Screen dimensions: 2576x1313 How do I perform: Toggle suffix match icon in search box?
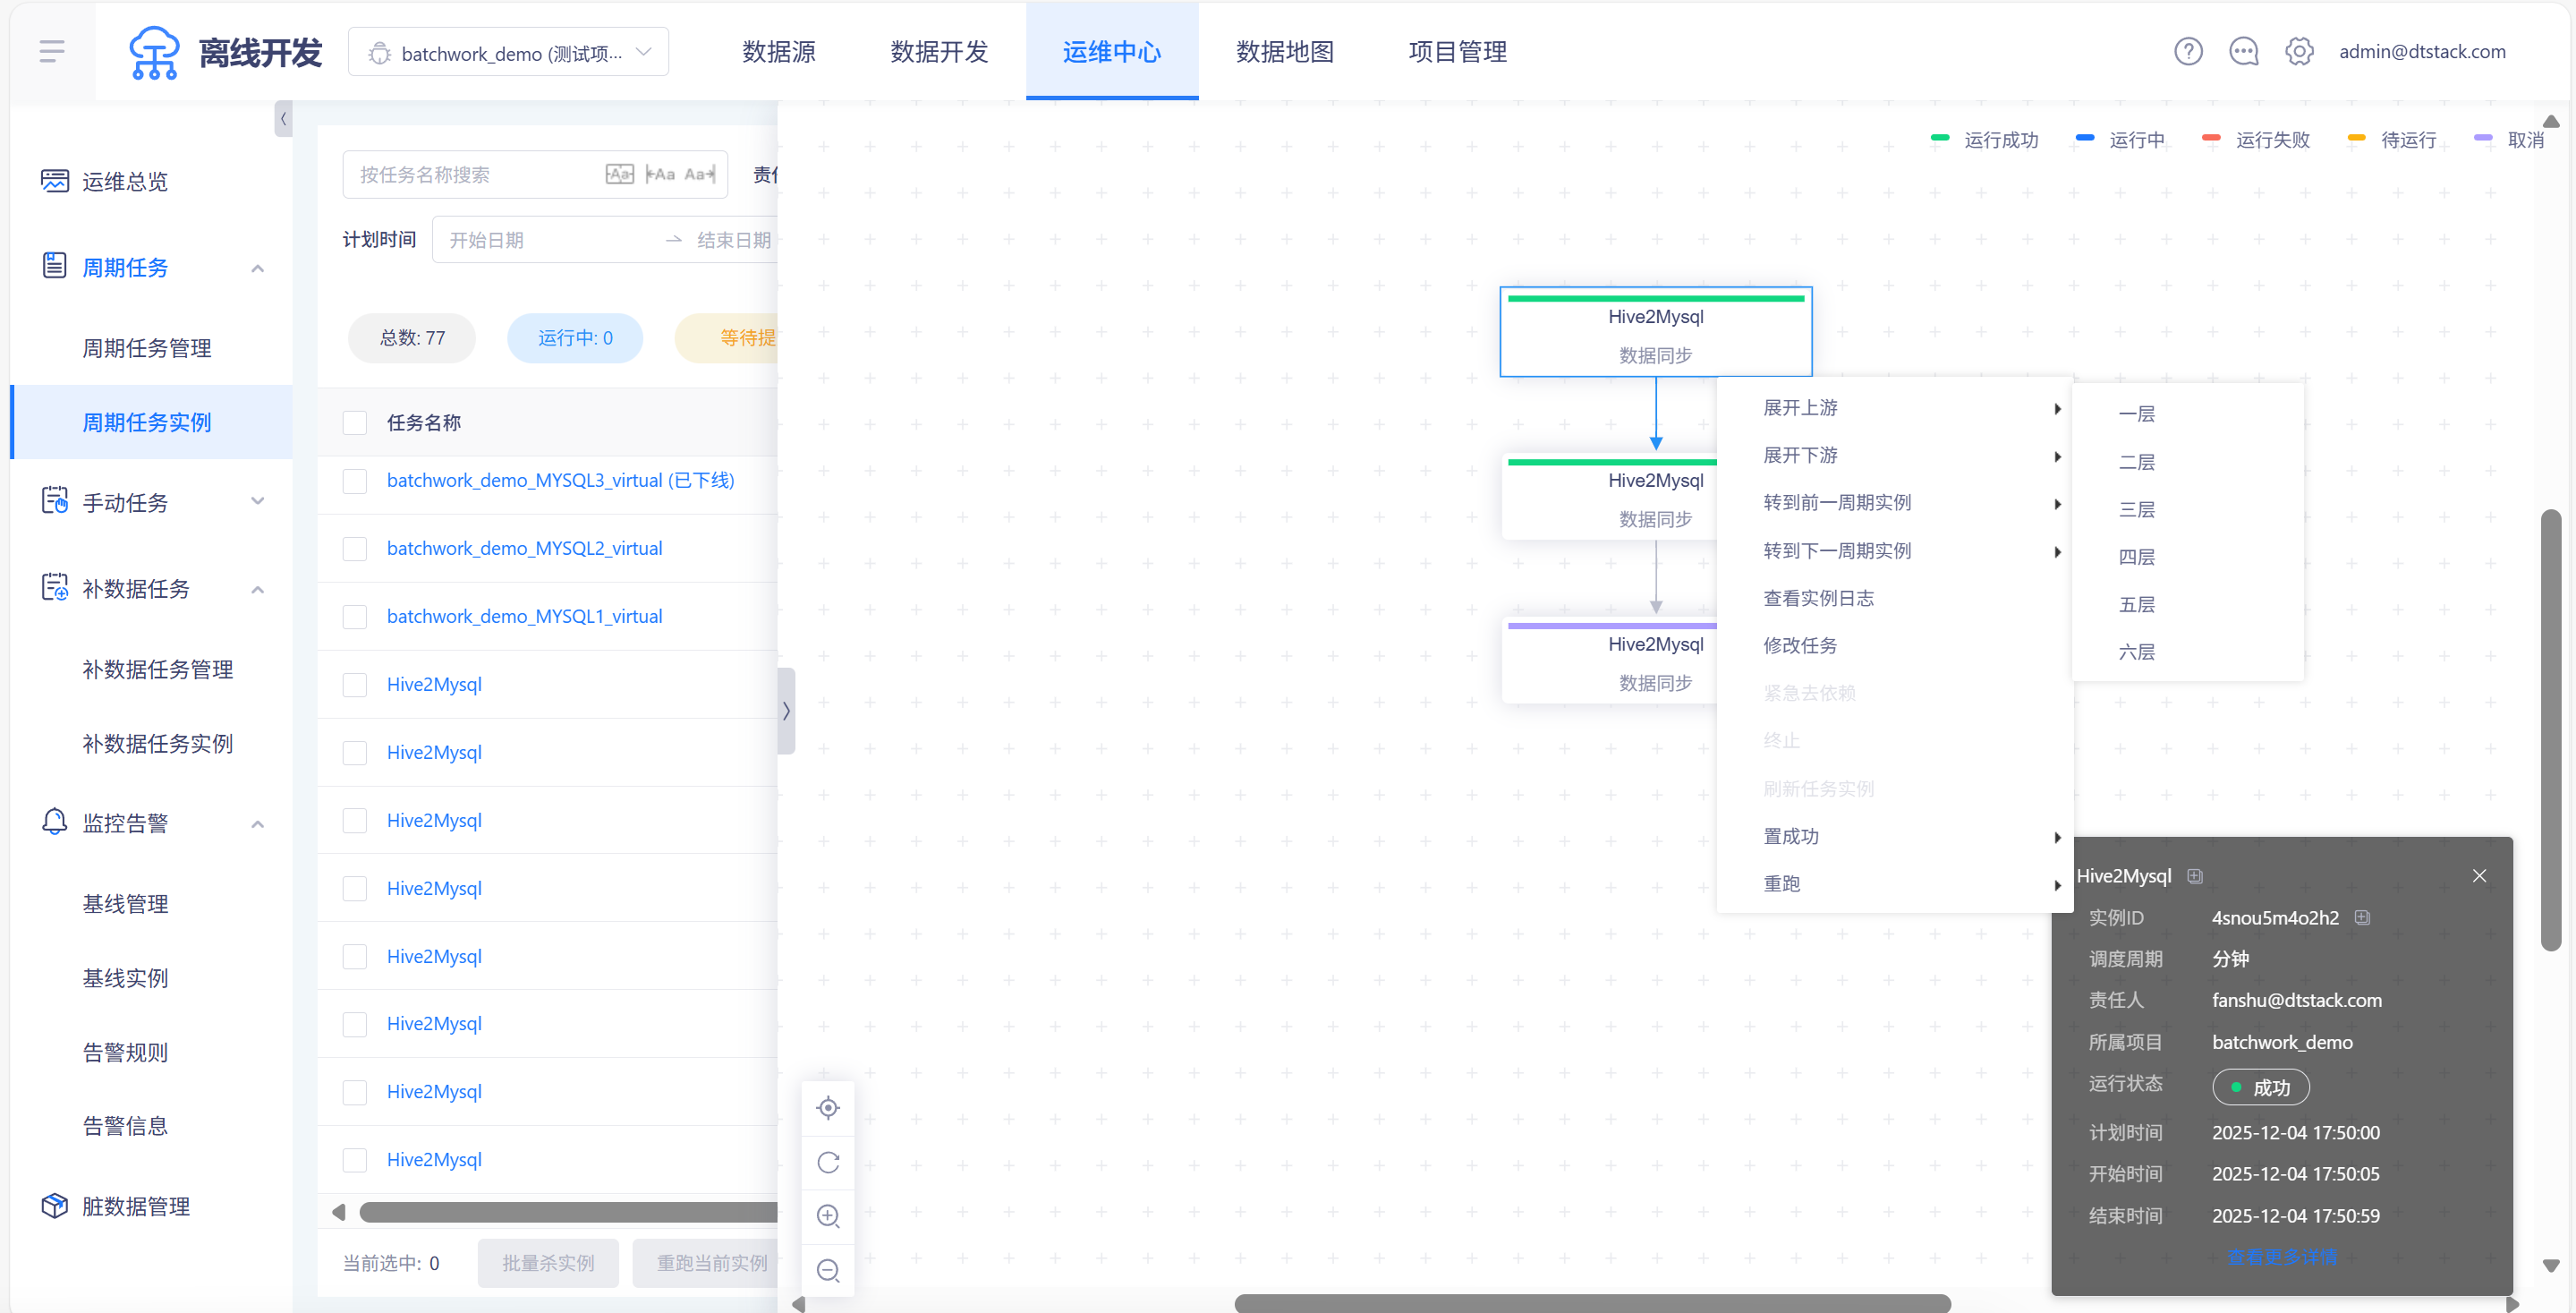700,175
